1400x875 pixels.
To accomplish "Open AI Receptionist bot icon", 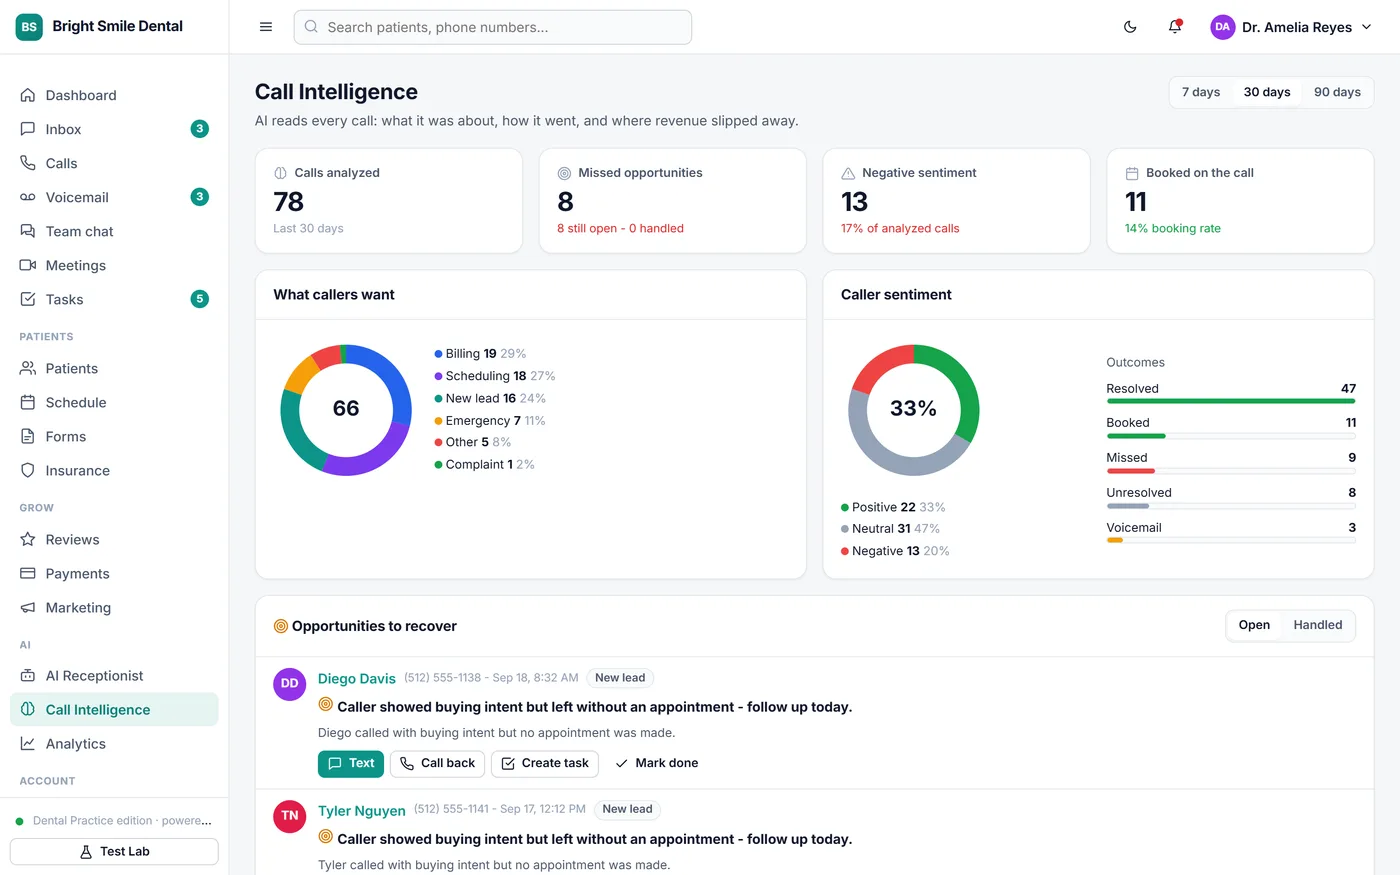I will tap(28, 675).
